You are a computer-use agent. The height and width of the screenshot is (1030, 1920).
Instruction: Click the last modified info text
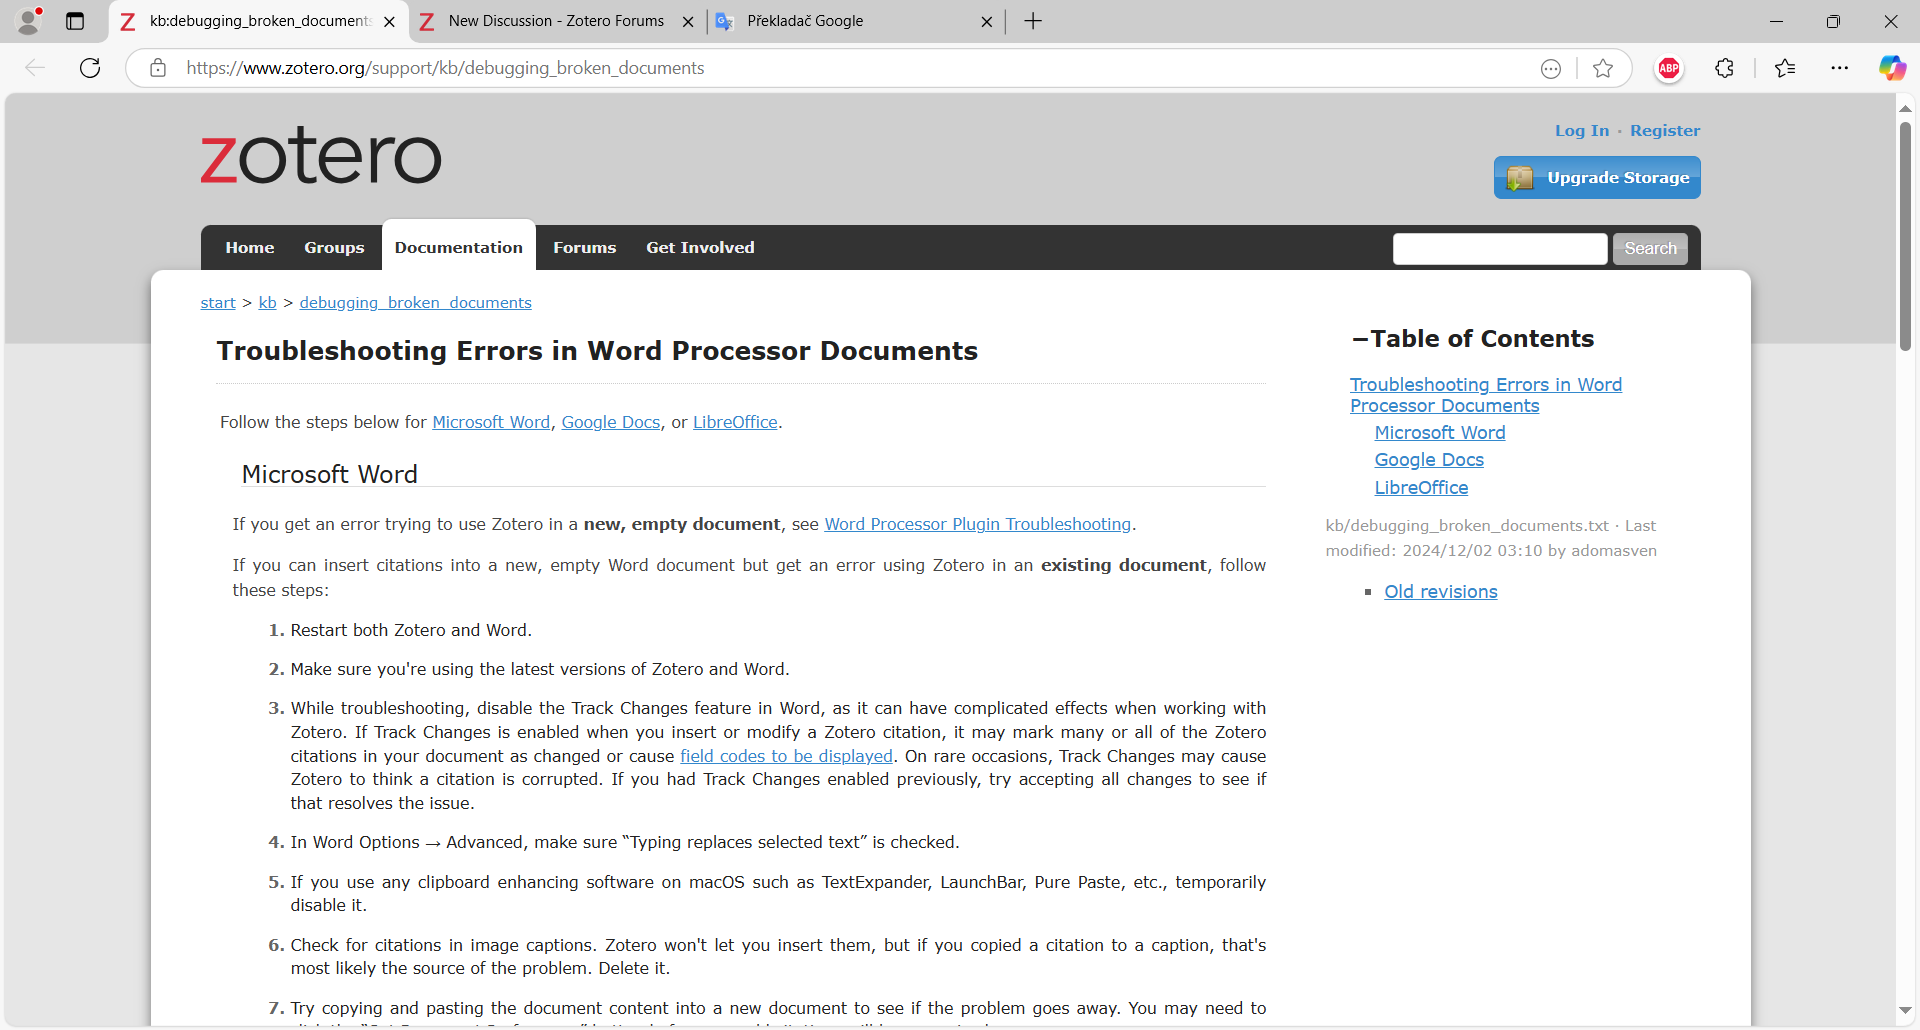click(1491, 538)
